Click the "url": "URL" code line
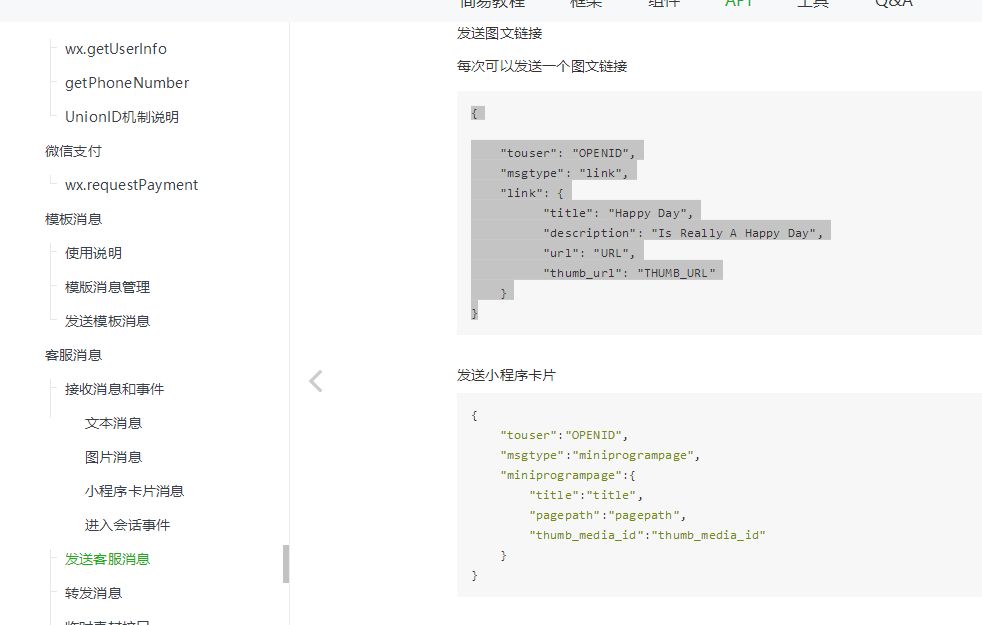 coord(589,254)
